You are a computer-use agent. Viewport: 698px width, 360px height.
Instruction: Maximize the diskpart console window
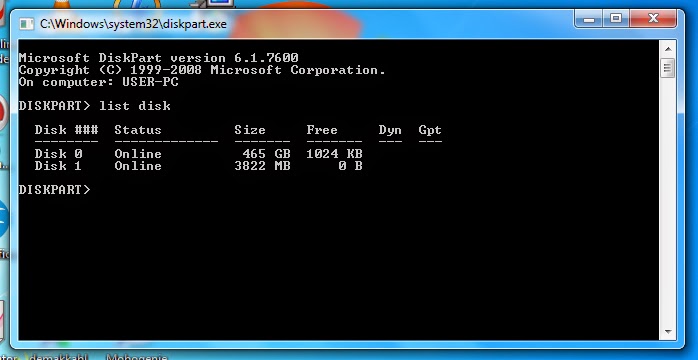pos(616,19)
